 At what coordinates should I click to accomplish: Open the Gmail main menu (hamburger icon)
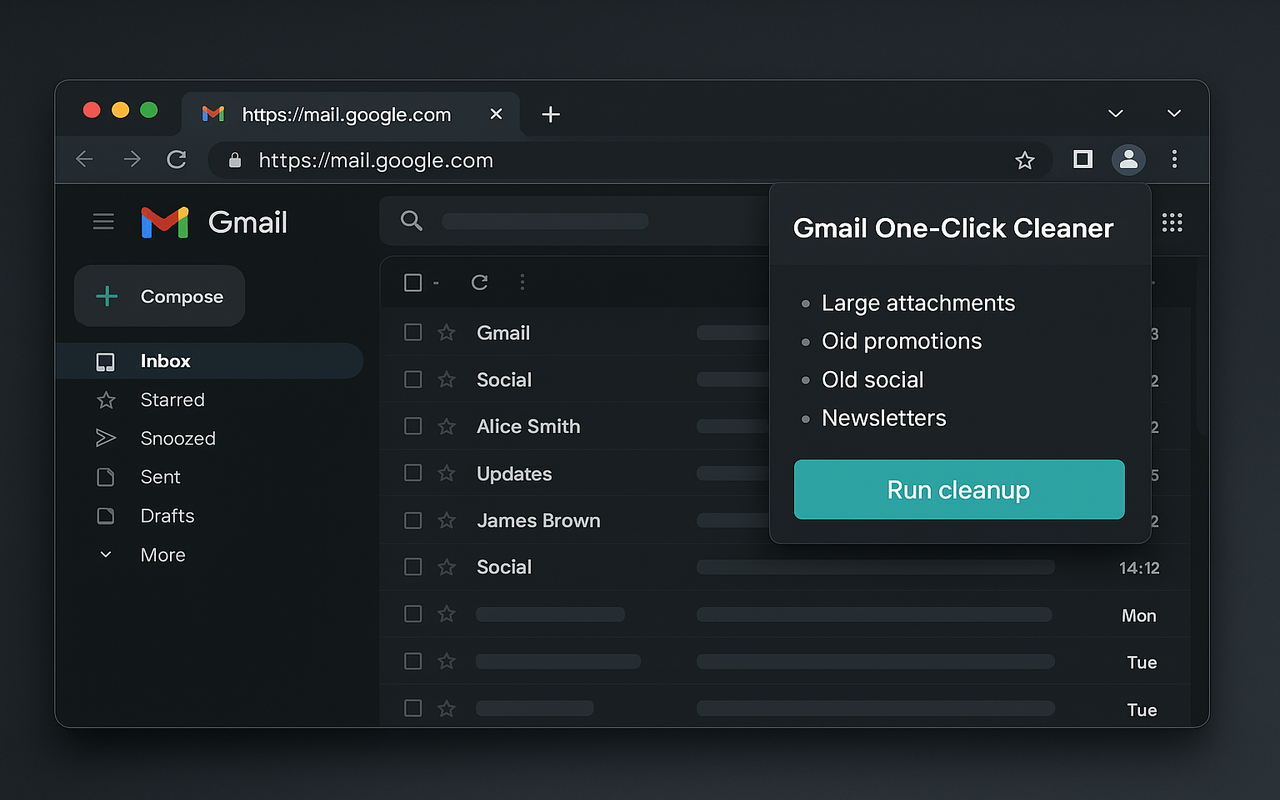tap(103, 221)
